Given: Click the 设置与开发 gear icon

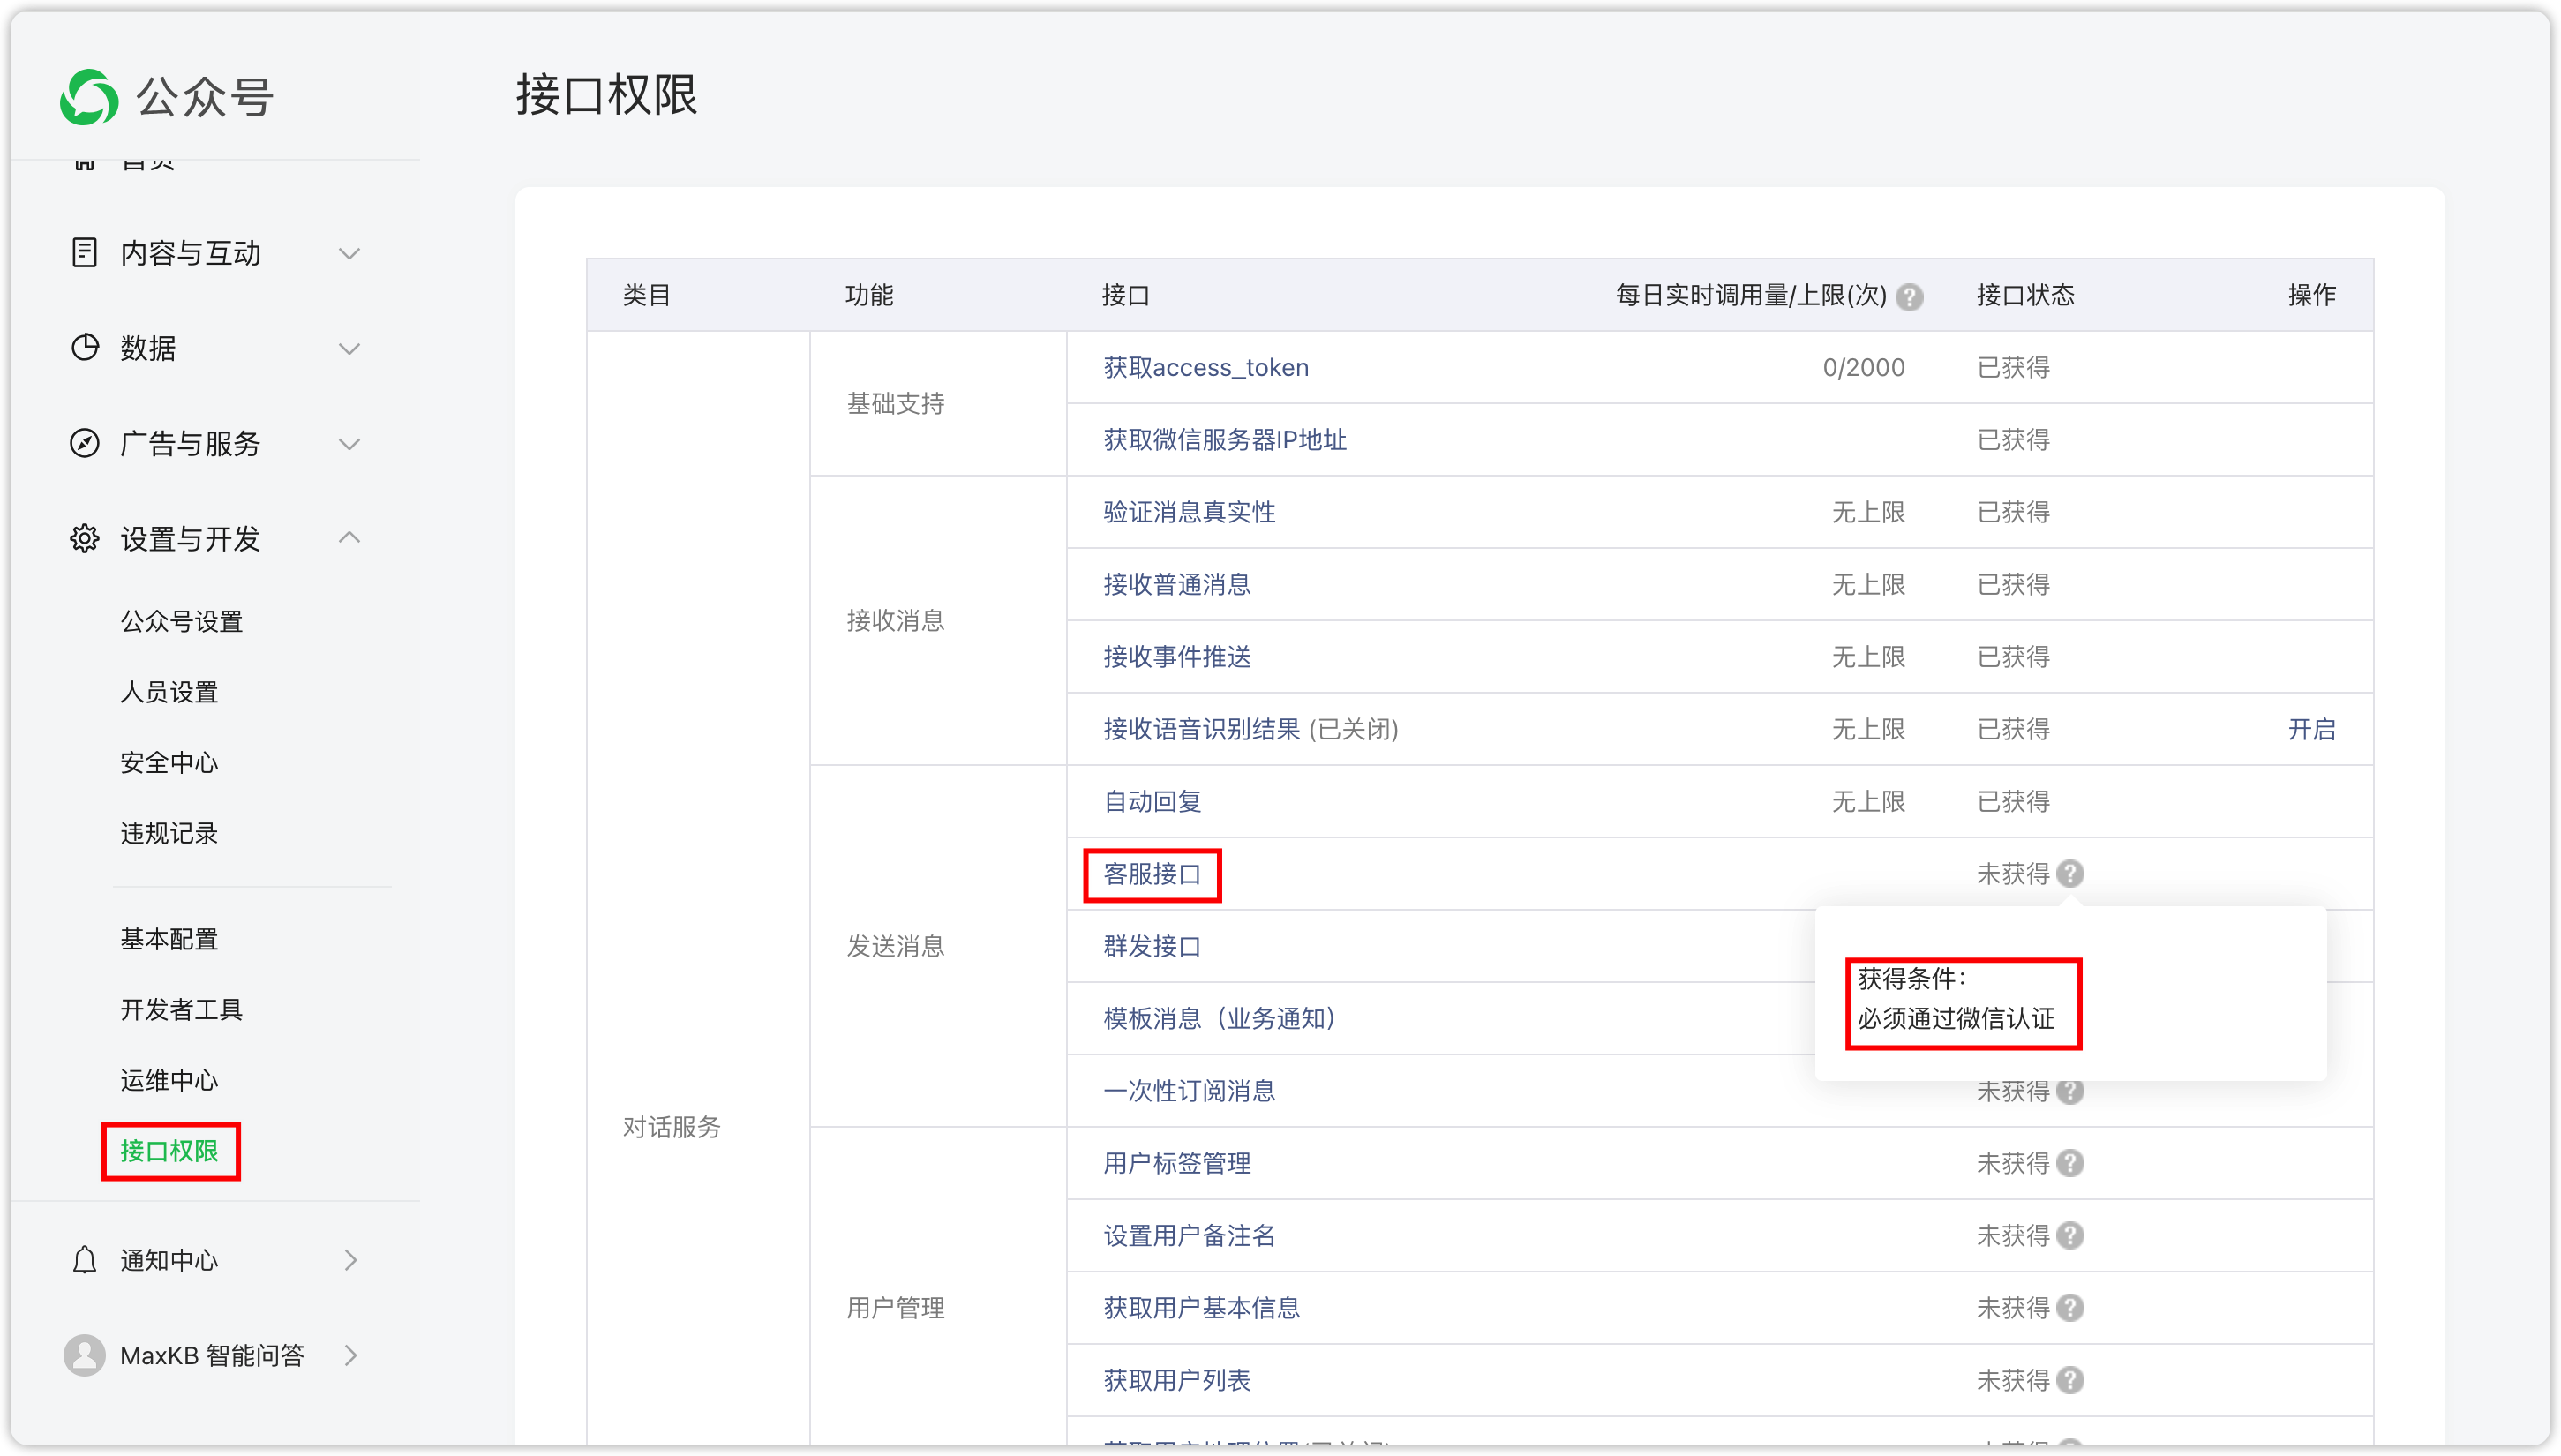Looking at the screenshot, I should [x=85, y=539].
